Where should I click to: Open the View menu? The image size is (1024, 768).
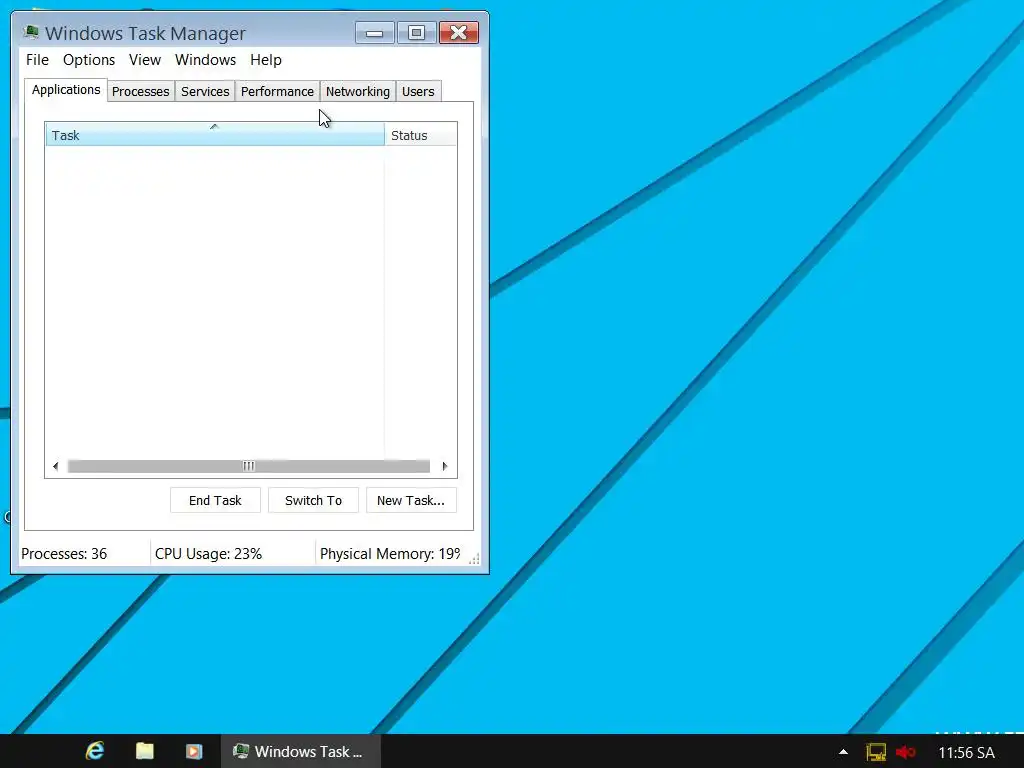[145, 59]
